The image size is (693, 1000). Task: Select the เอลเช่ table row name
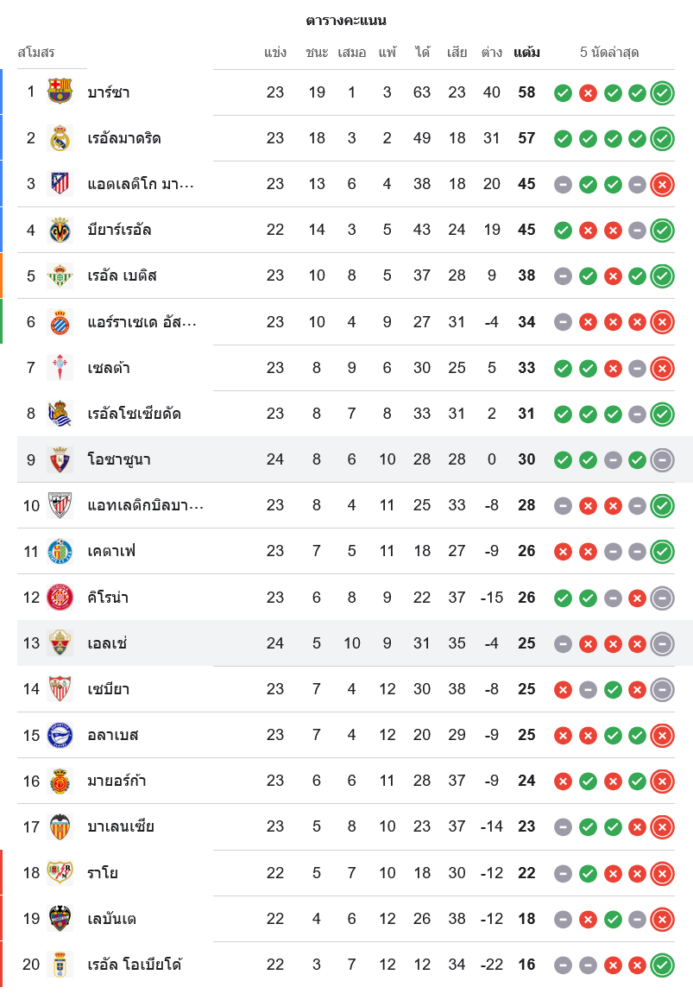pos(107,644)
